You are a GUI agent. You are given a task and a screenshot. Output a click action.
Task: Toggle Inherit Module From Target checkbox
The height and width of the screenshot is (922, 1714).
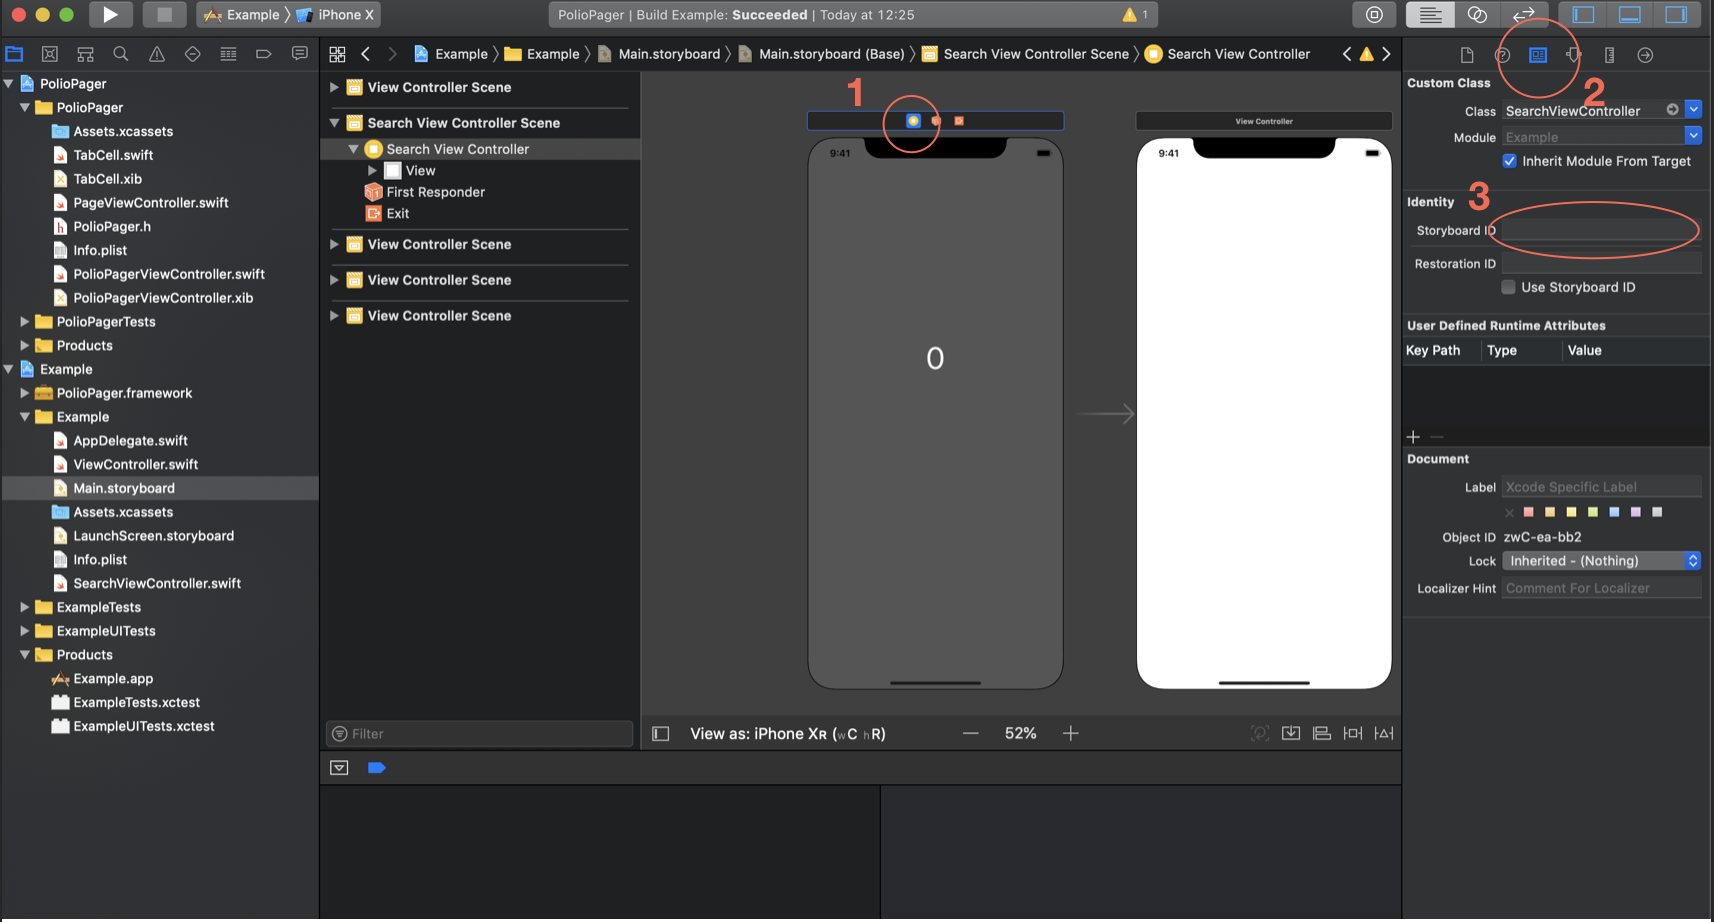pyautogui.click(x=1510, y=161)
